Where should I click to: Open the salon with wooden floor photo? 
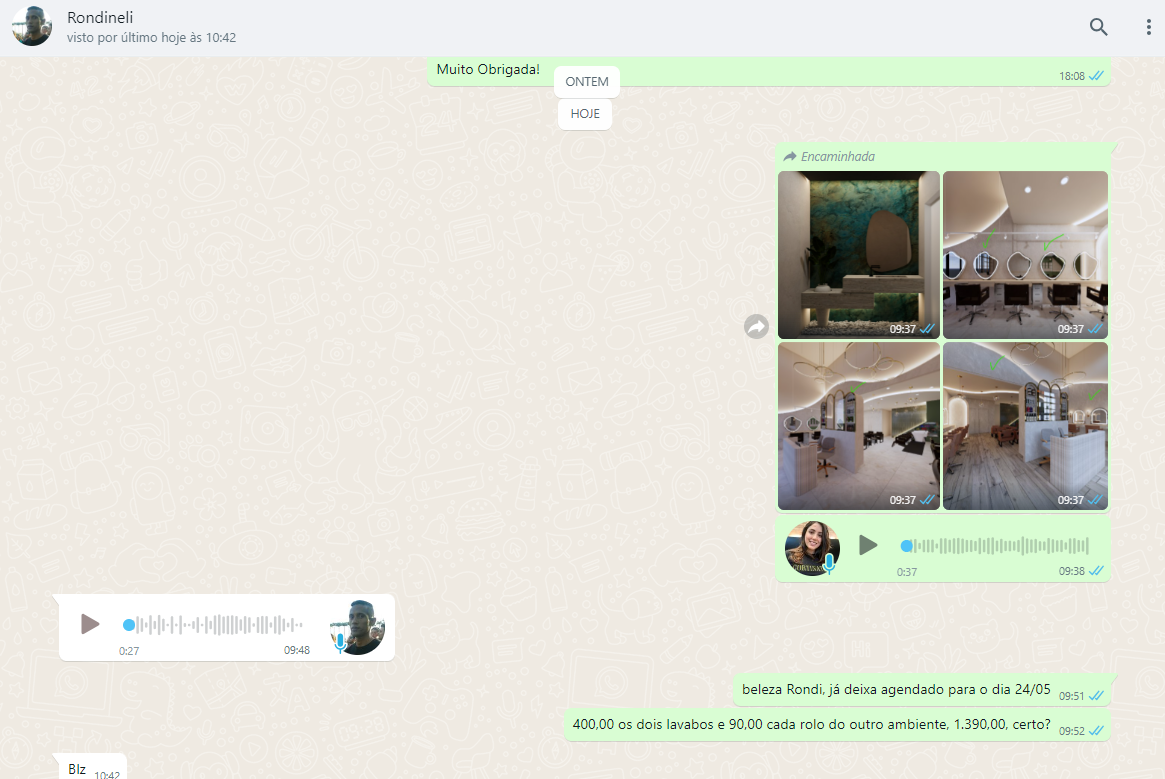click(1025, 426)
